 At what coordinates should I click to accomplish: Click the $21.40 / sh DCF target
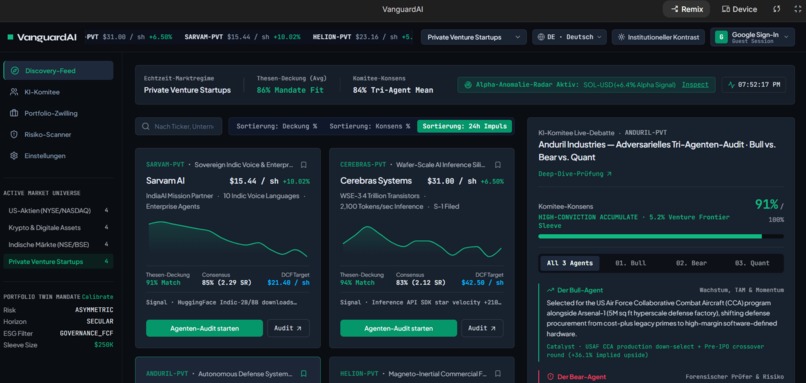click(x=288, y=283)
